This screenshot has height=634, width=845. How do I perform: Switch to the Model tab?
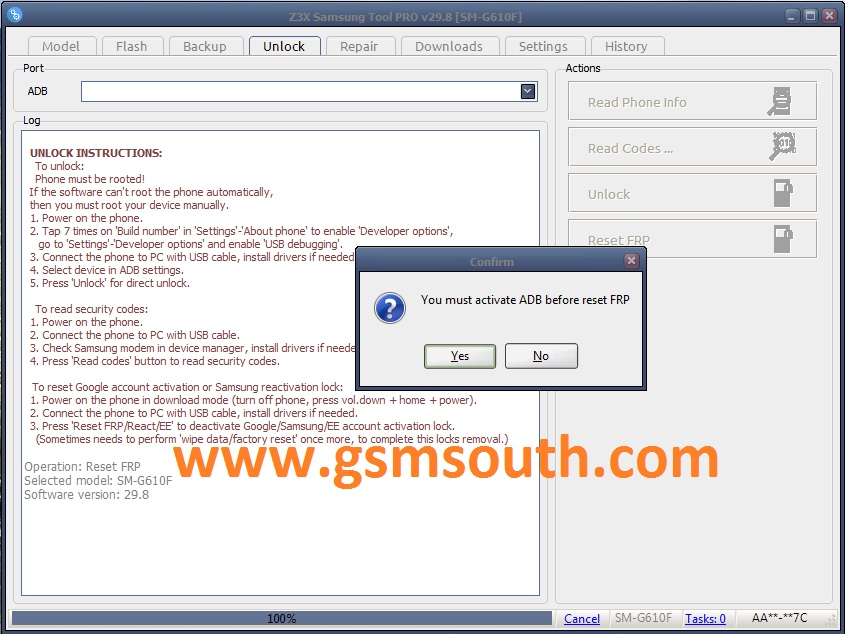[x=61, y=46]
